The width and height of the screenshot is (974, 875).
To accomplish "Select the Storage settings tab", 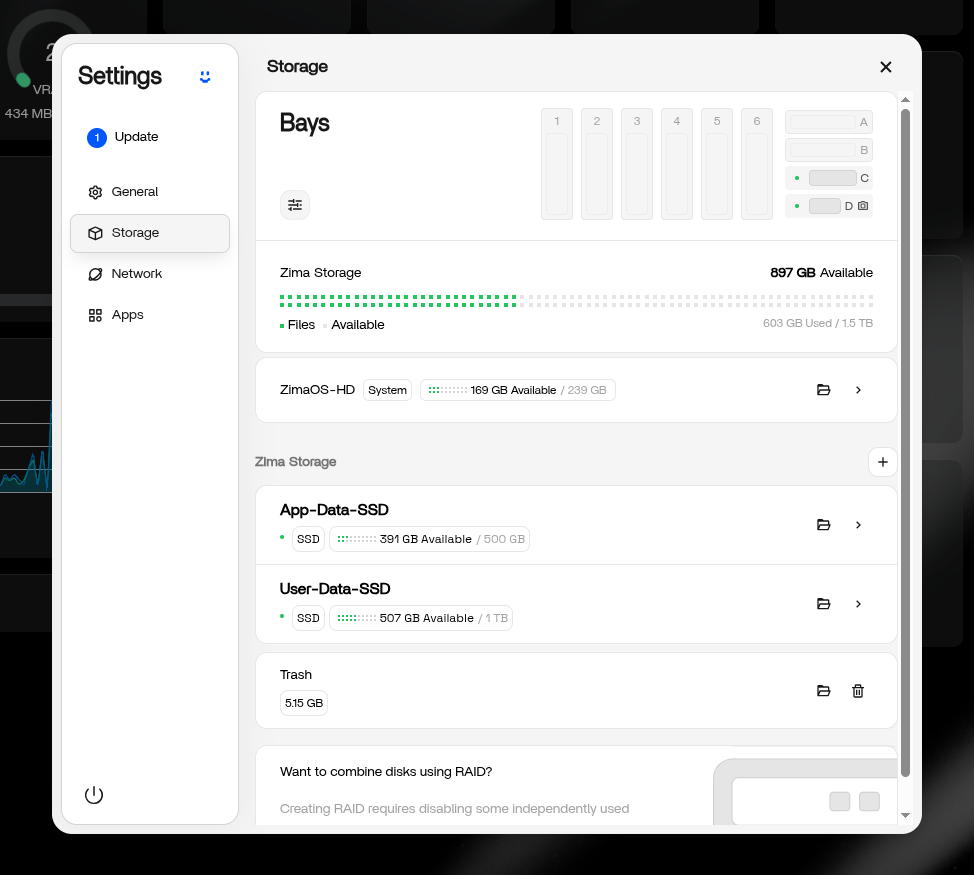I will [x=150, y=233].
